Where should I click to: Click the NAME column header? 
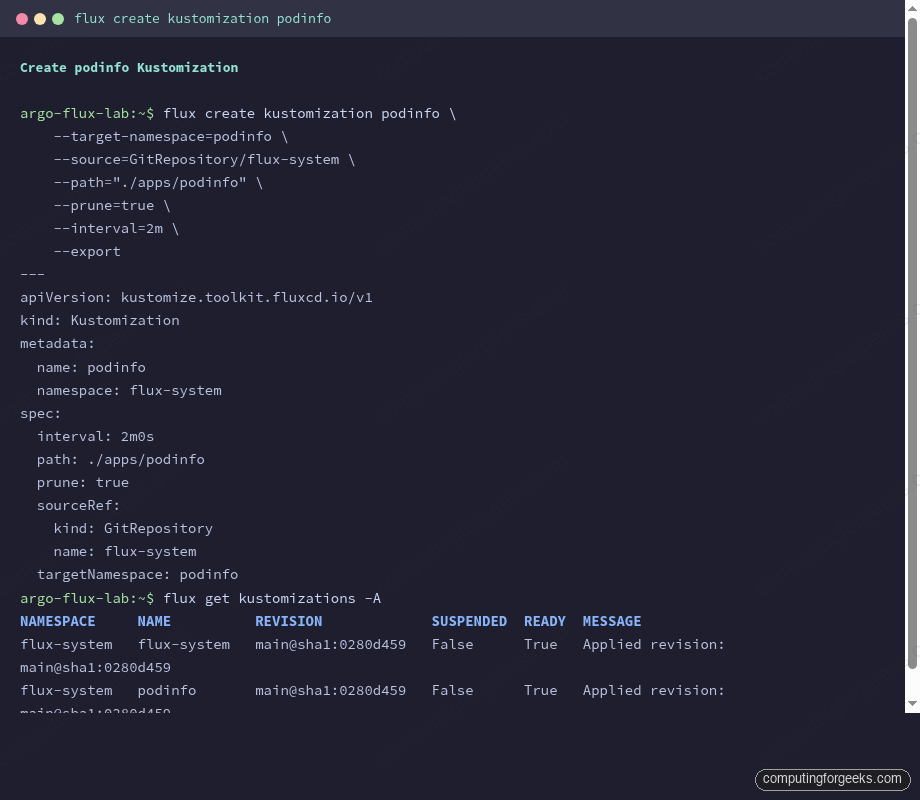click(154, 622)
